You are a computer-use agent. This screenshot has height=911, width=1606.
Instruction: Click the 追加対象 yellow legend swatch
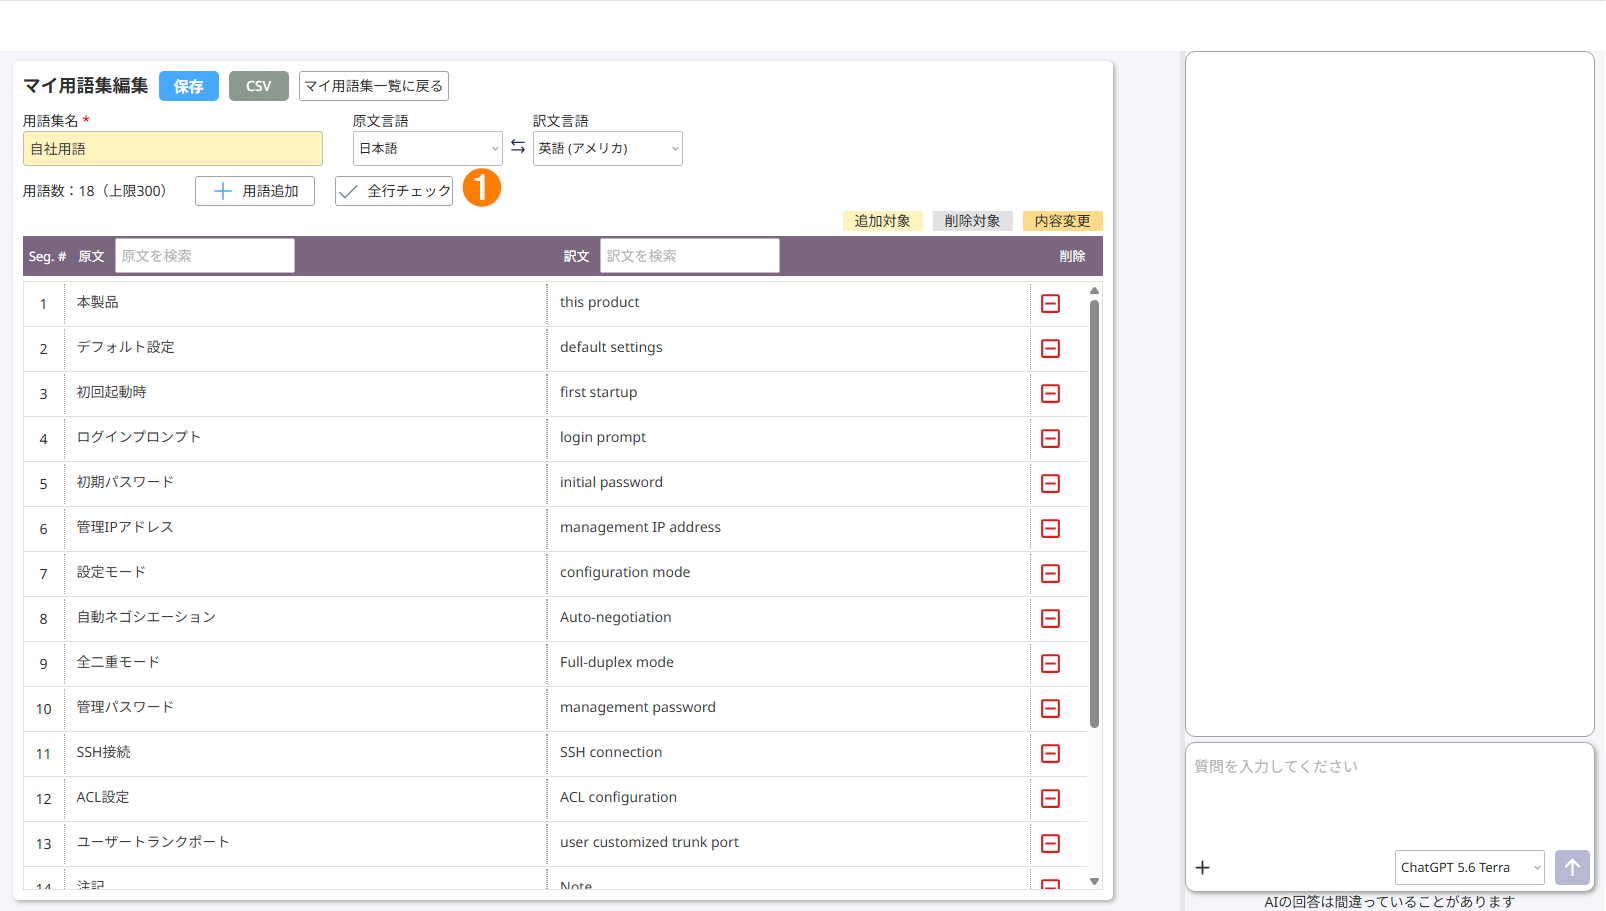882,221
